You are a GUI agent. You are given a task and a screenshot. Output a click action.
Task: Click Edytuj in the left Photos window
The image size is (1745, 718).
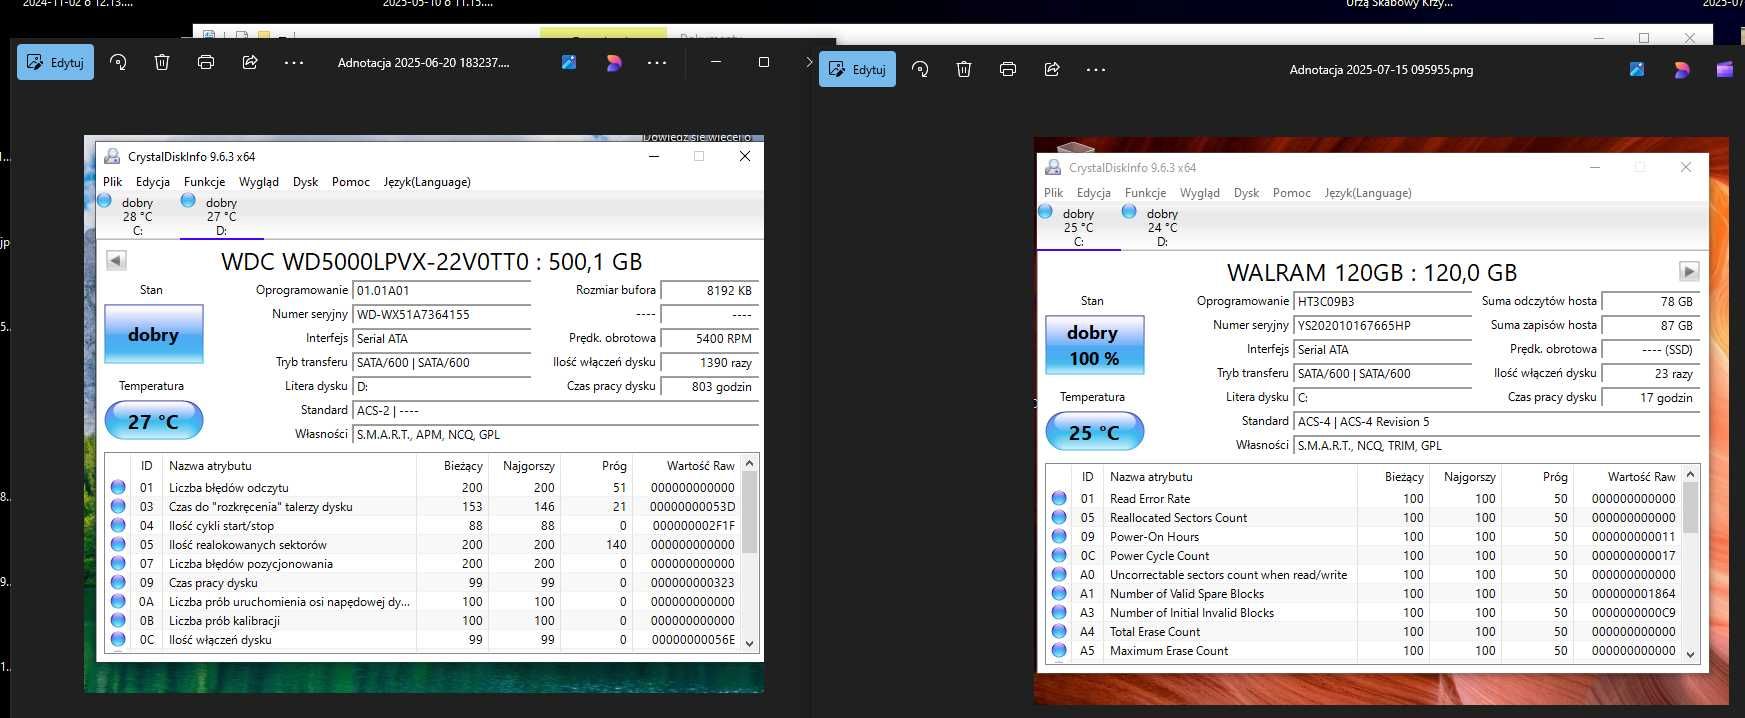click(55, 62)
